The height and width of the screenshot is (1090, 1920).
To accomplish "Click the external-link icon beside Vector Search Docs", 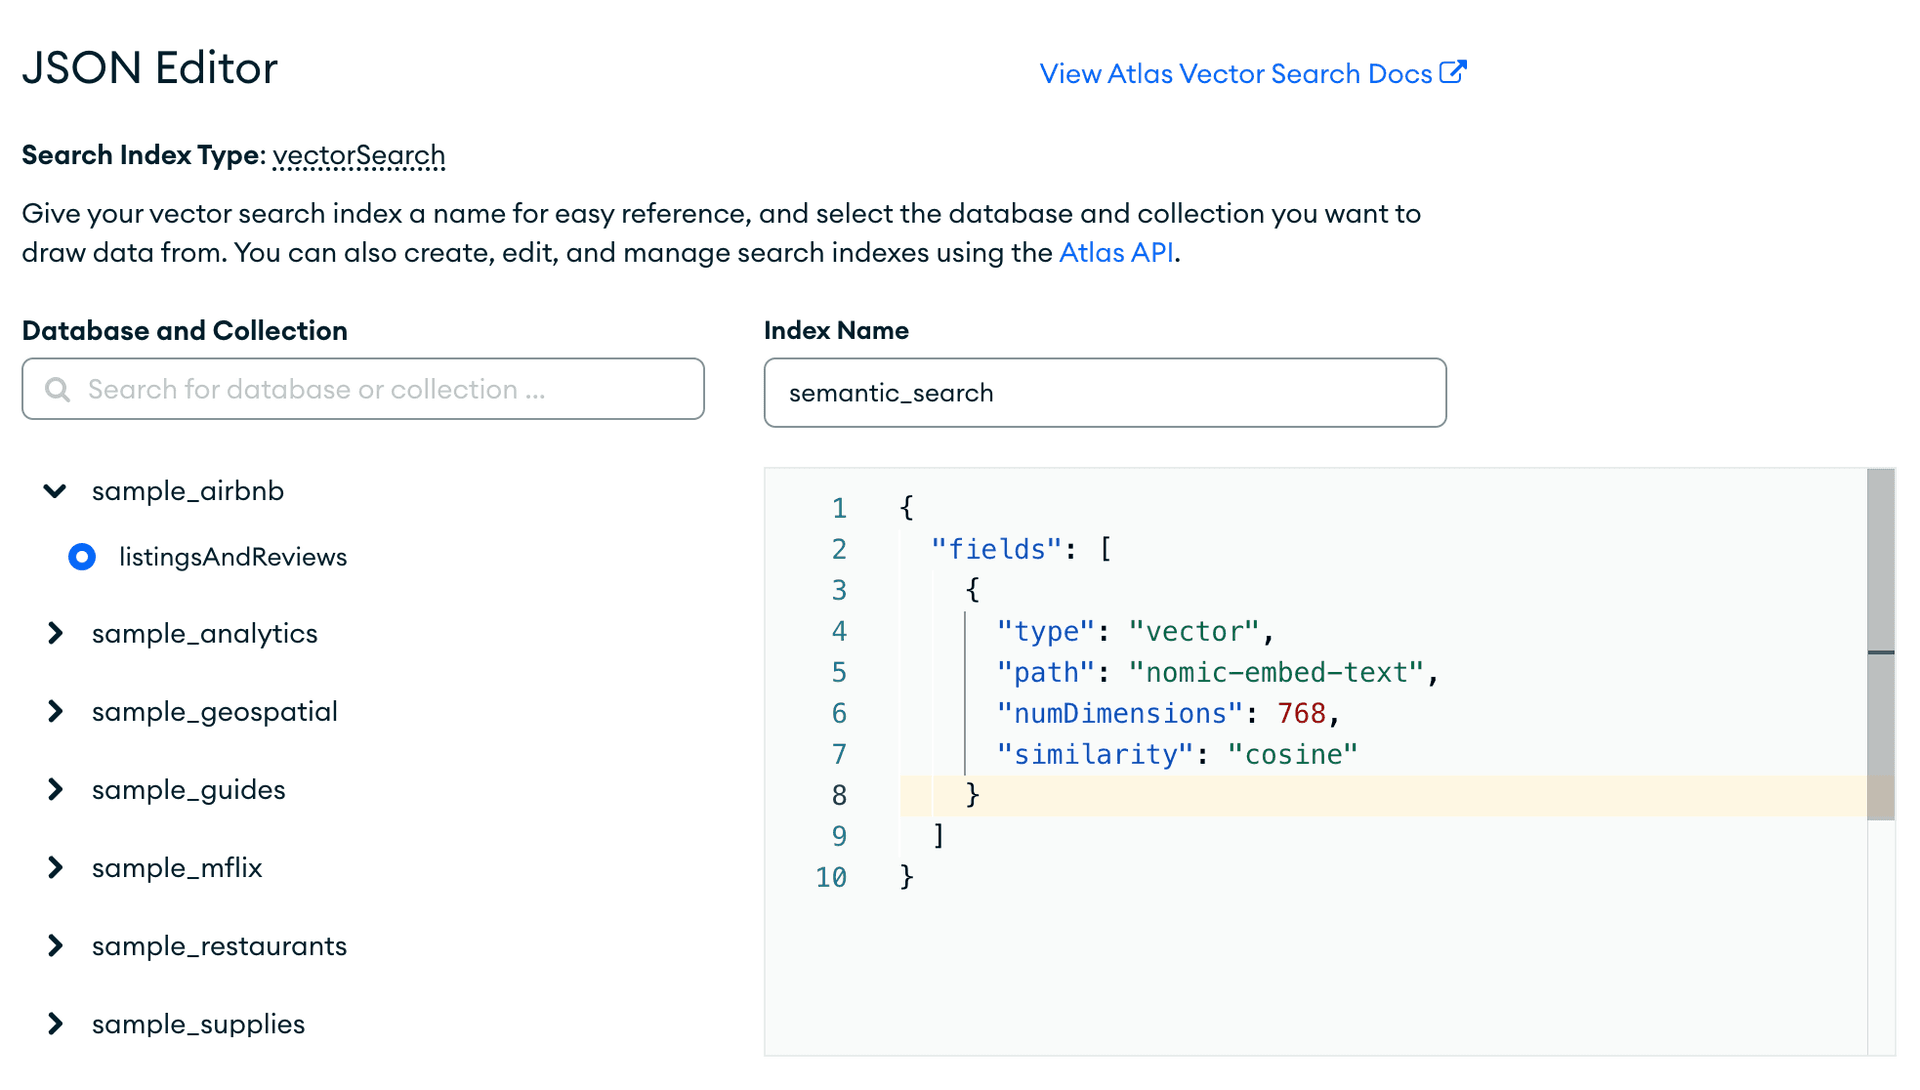I will (x=1455, y=71).
